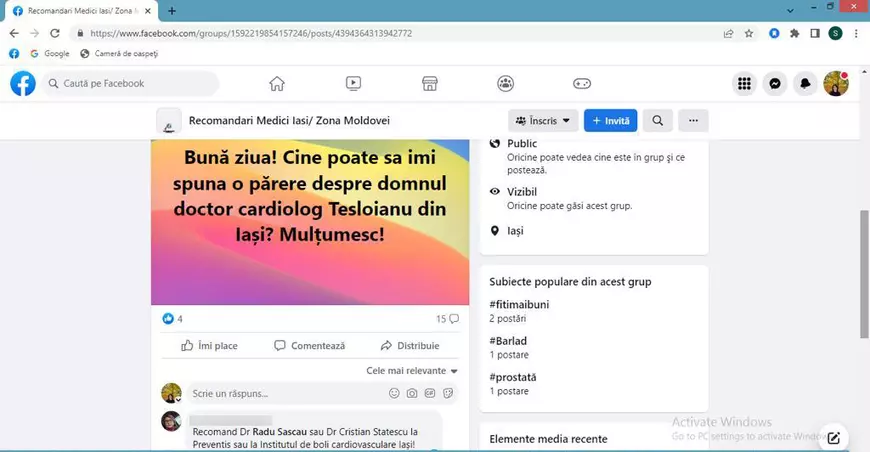Open the group cover thumbnail beside title
Viewport: 870px width, 452px height.
(169, 121)
